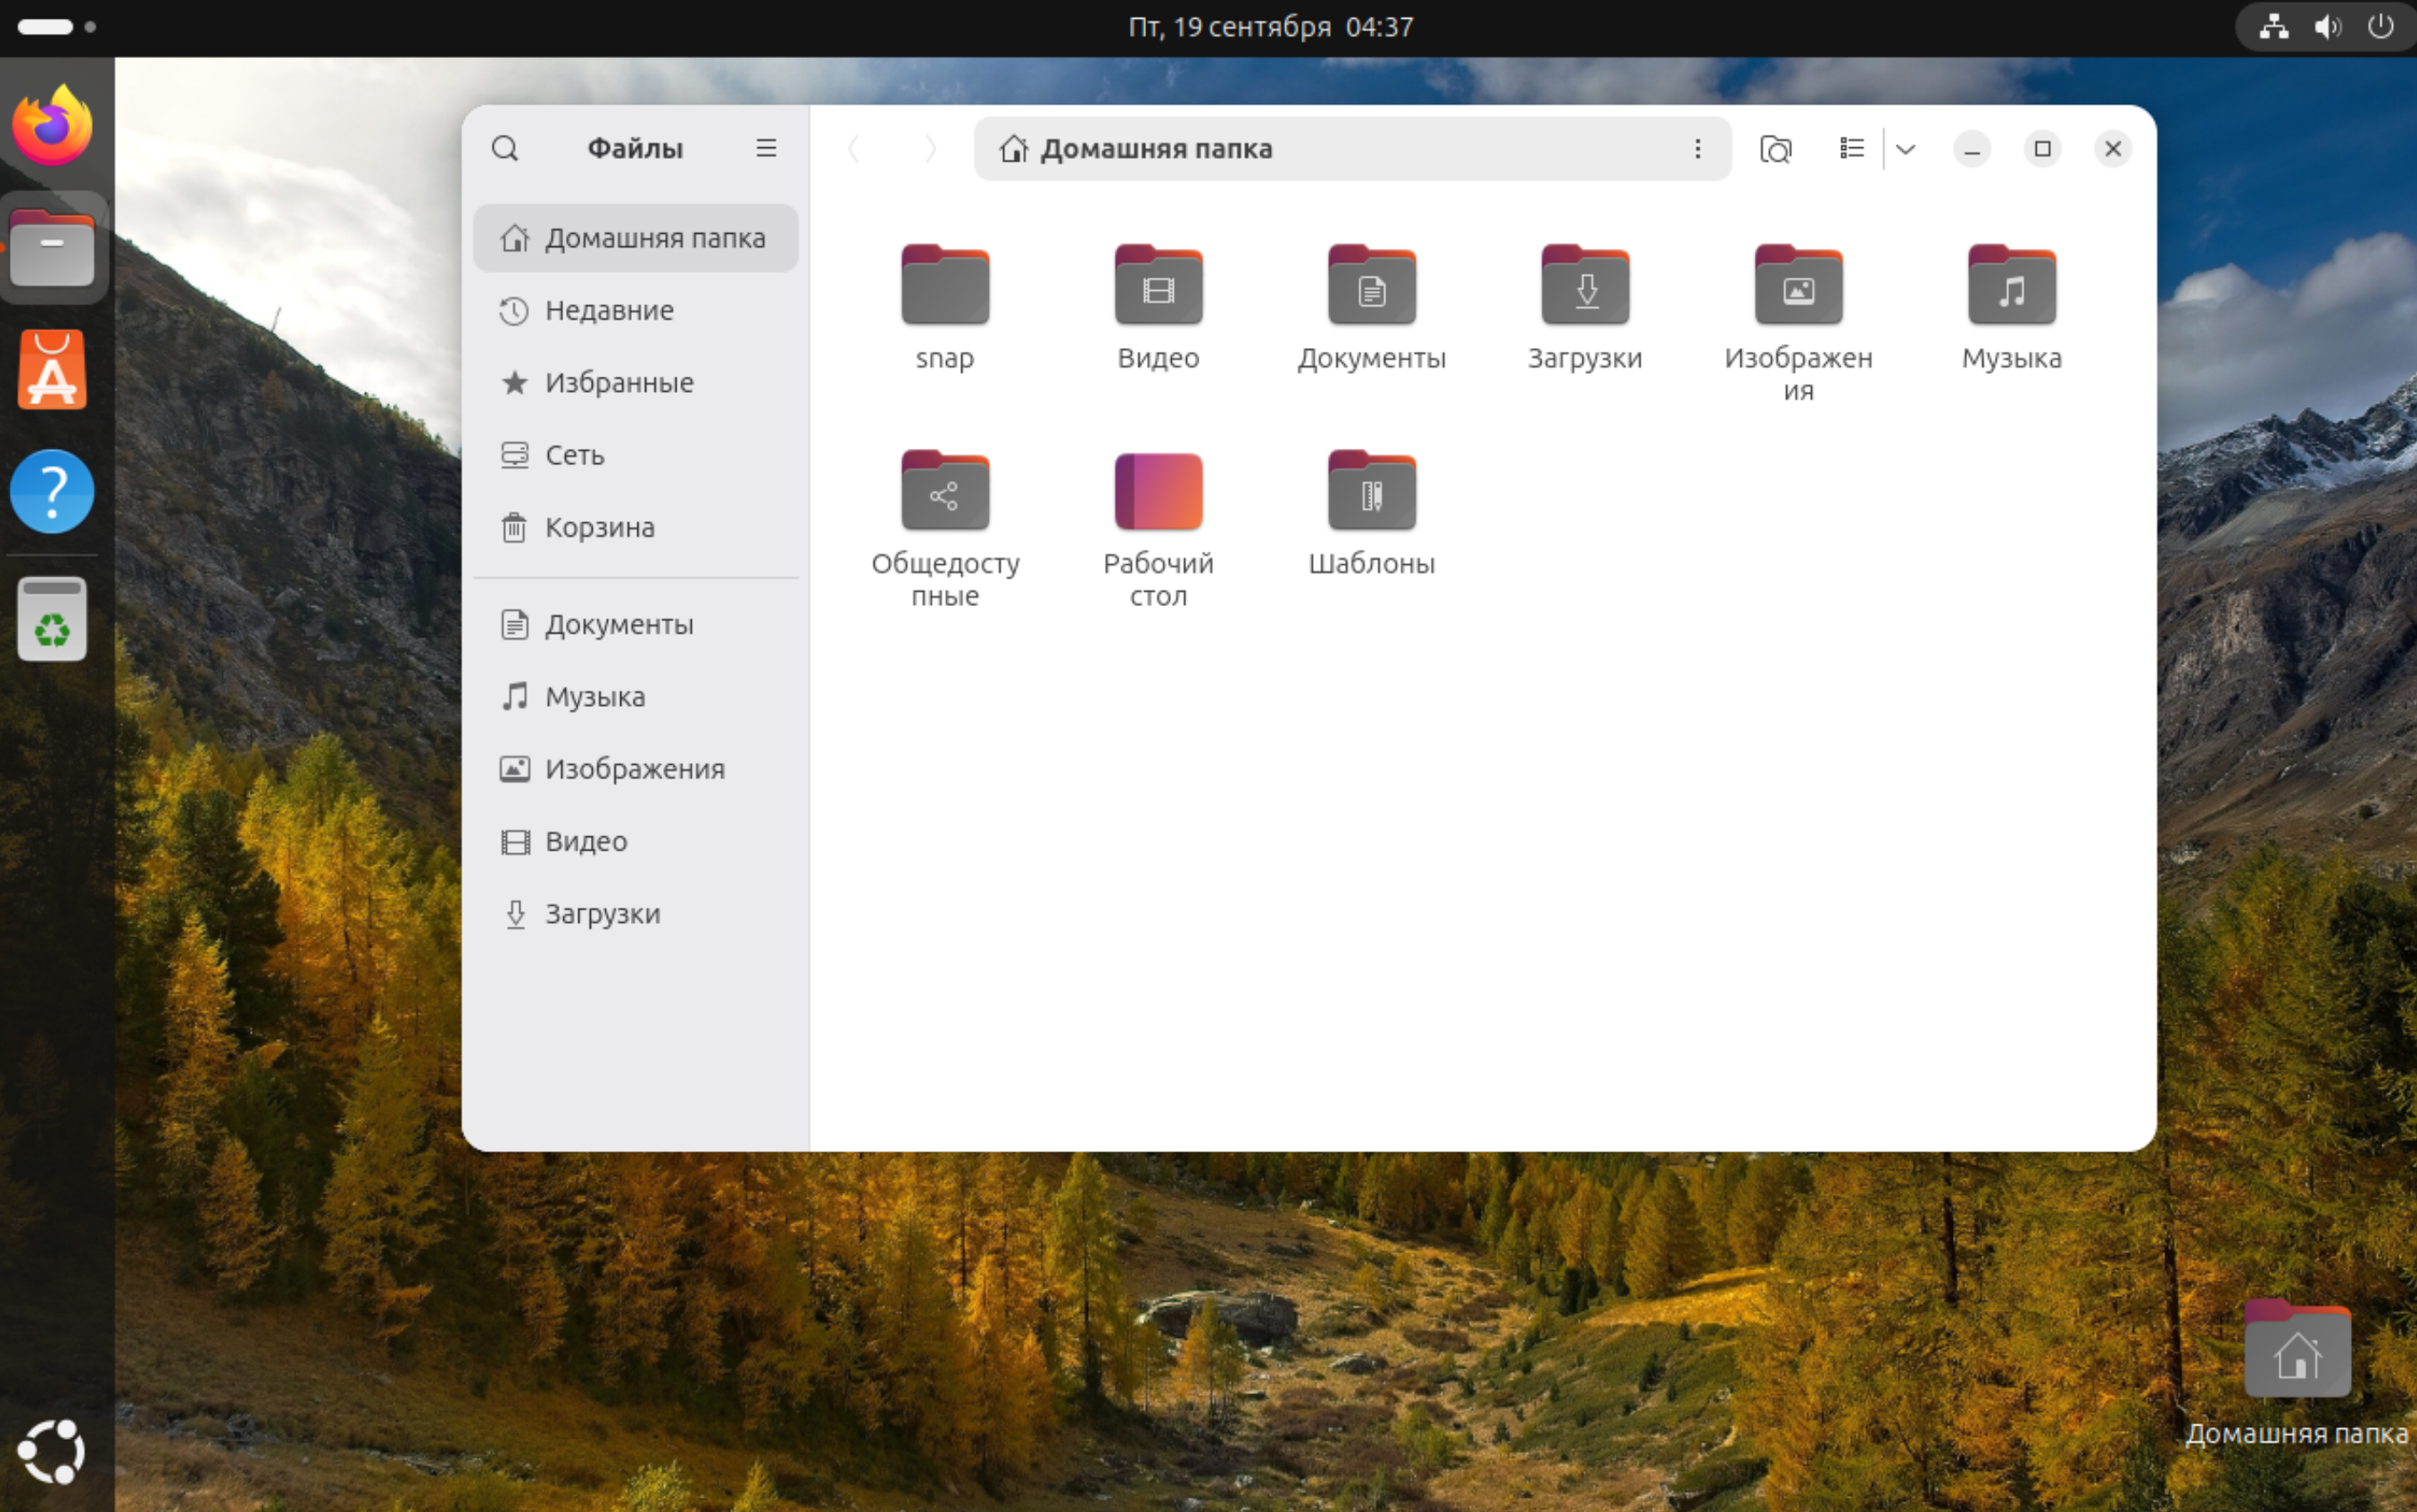Open the clock and calendar menu
This screenshot has width=2417, height=1512.
[x=1271, y=27]
